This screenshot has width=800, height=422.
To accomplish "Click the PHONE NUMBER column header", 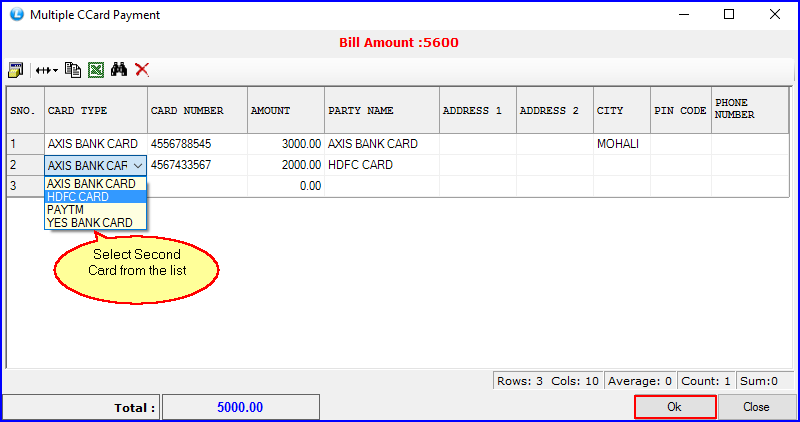I will (x=750, y=110).
